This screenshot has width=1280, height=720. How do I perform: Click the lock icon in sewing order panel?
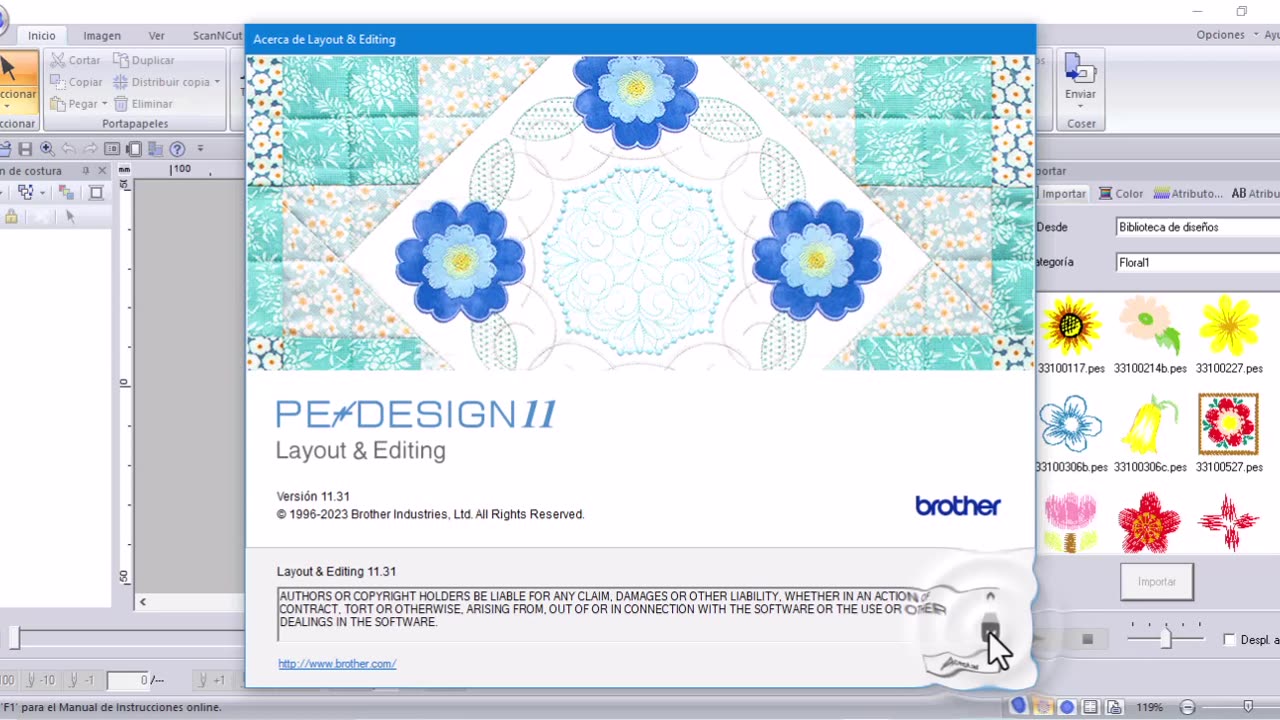pos(11,216)
